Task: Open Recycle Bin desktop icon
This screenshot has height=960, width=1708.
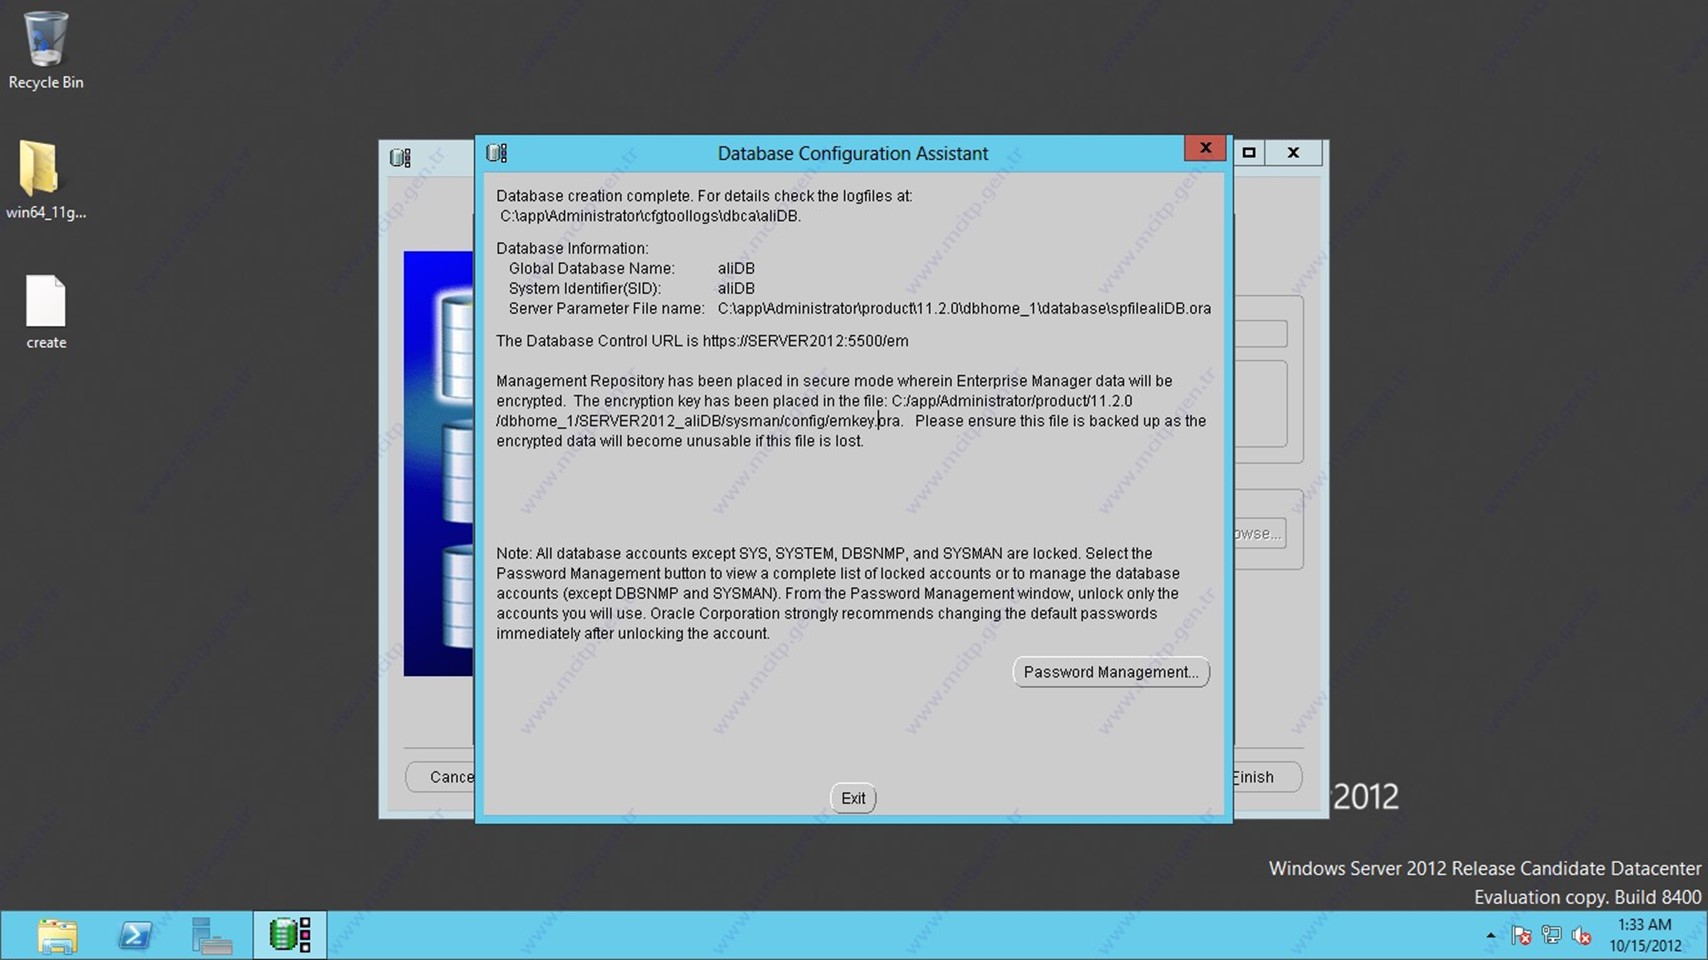Action: click(x=46, y=50)
